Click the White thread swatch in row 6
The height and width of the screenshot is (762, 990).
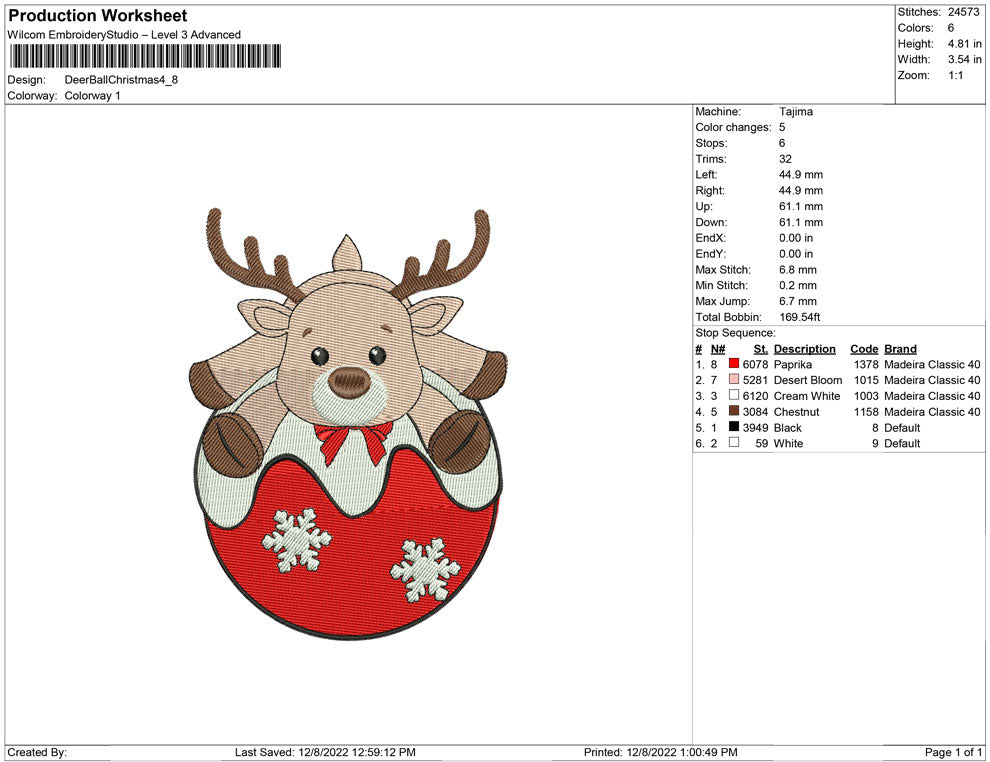[x=734, y=443]
